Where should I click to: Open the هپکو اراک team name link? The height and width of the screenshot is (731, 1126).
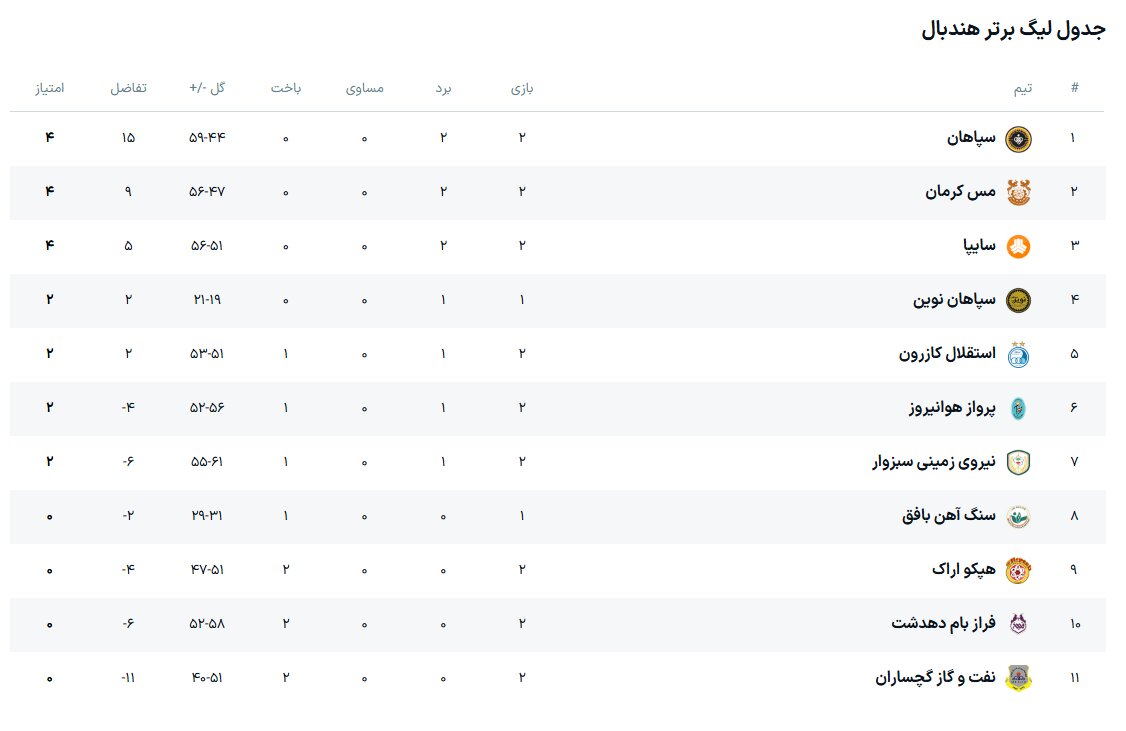pos(963,570)
